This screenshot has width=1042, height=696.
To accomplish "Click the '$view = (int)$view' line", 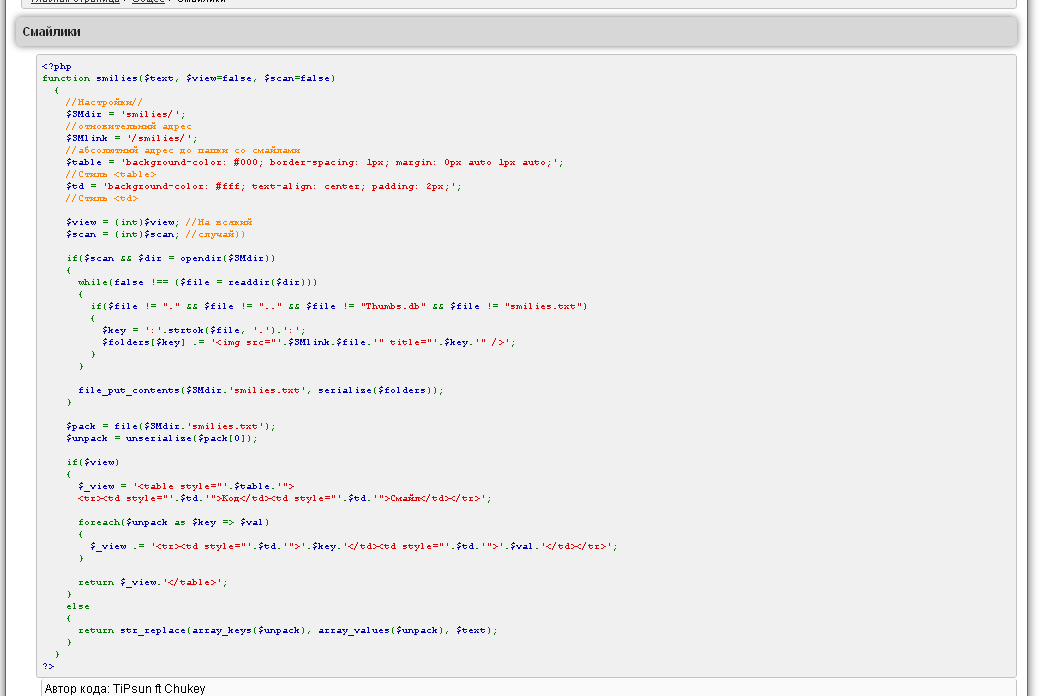I will pos(122,222).
